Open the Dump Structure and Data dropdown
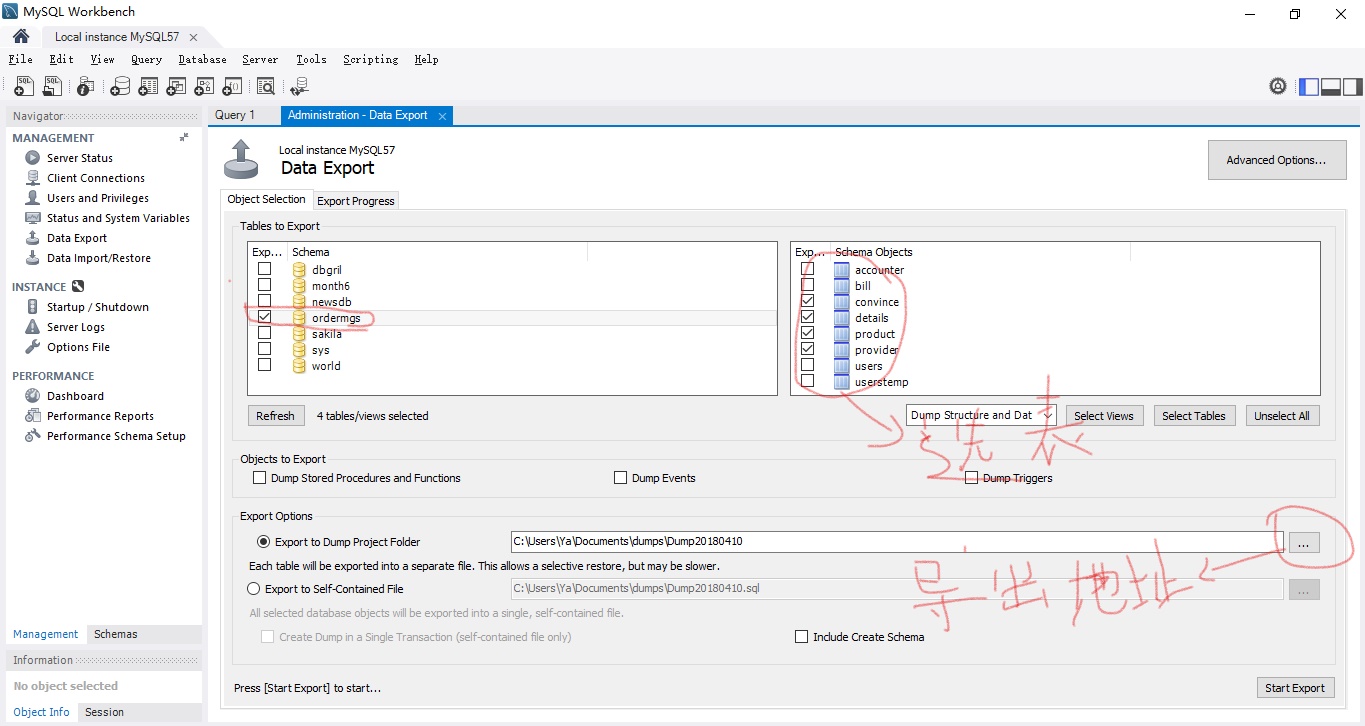 (981, 415)
